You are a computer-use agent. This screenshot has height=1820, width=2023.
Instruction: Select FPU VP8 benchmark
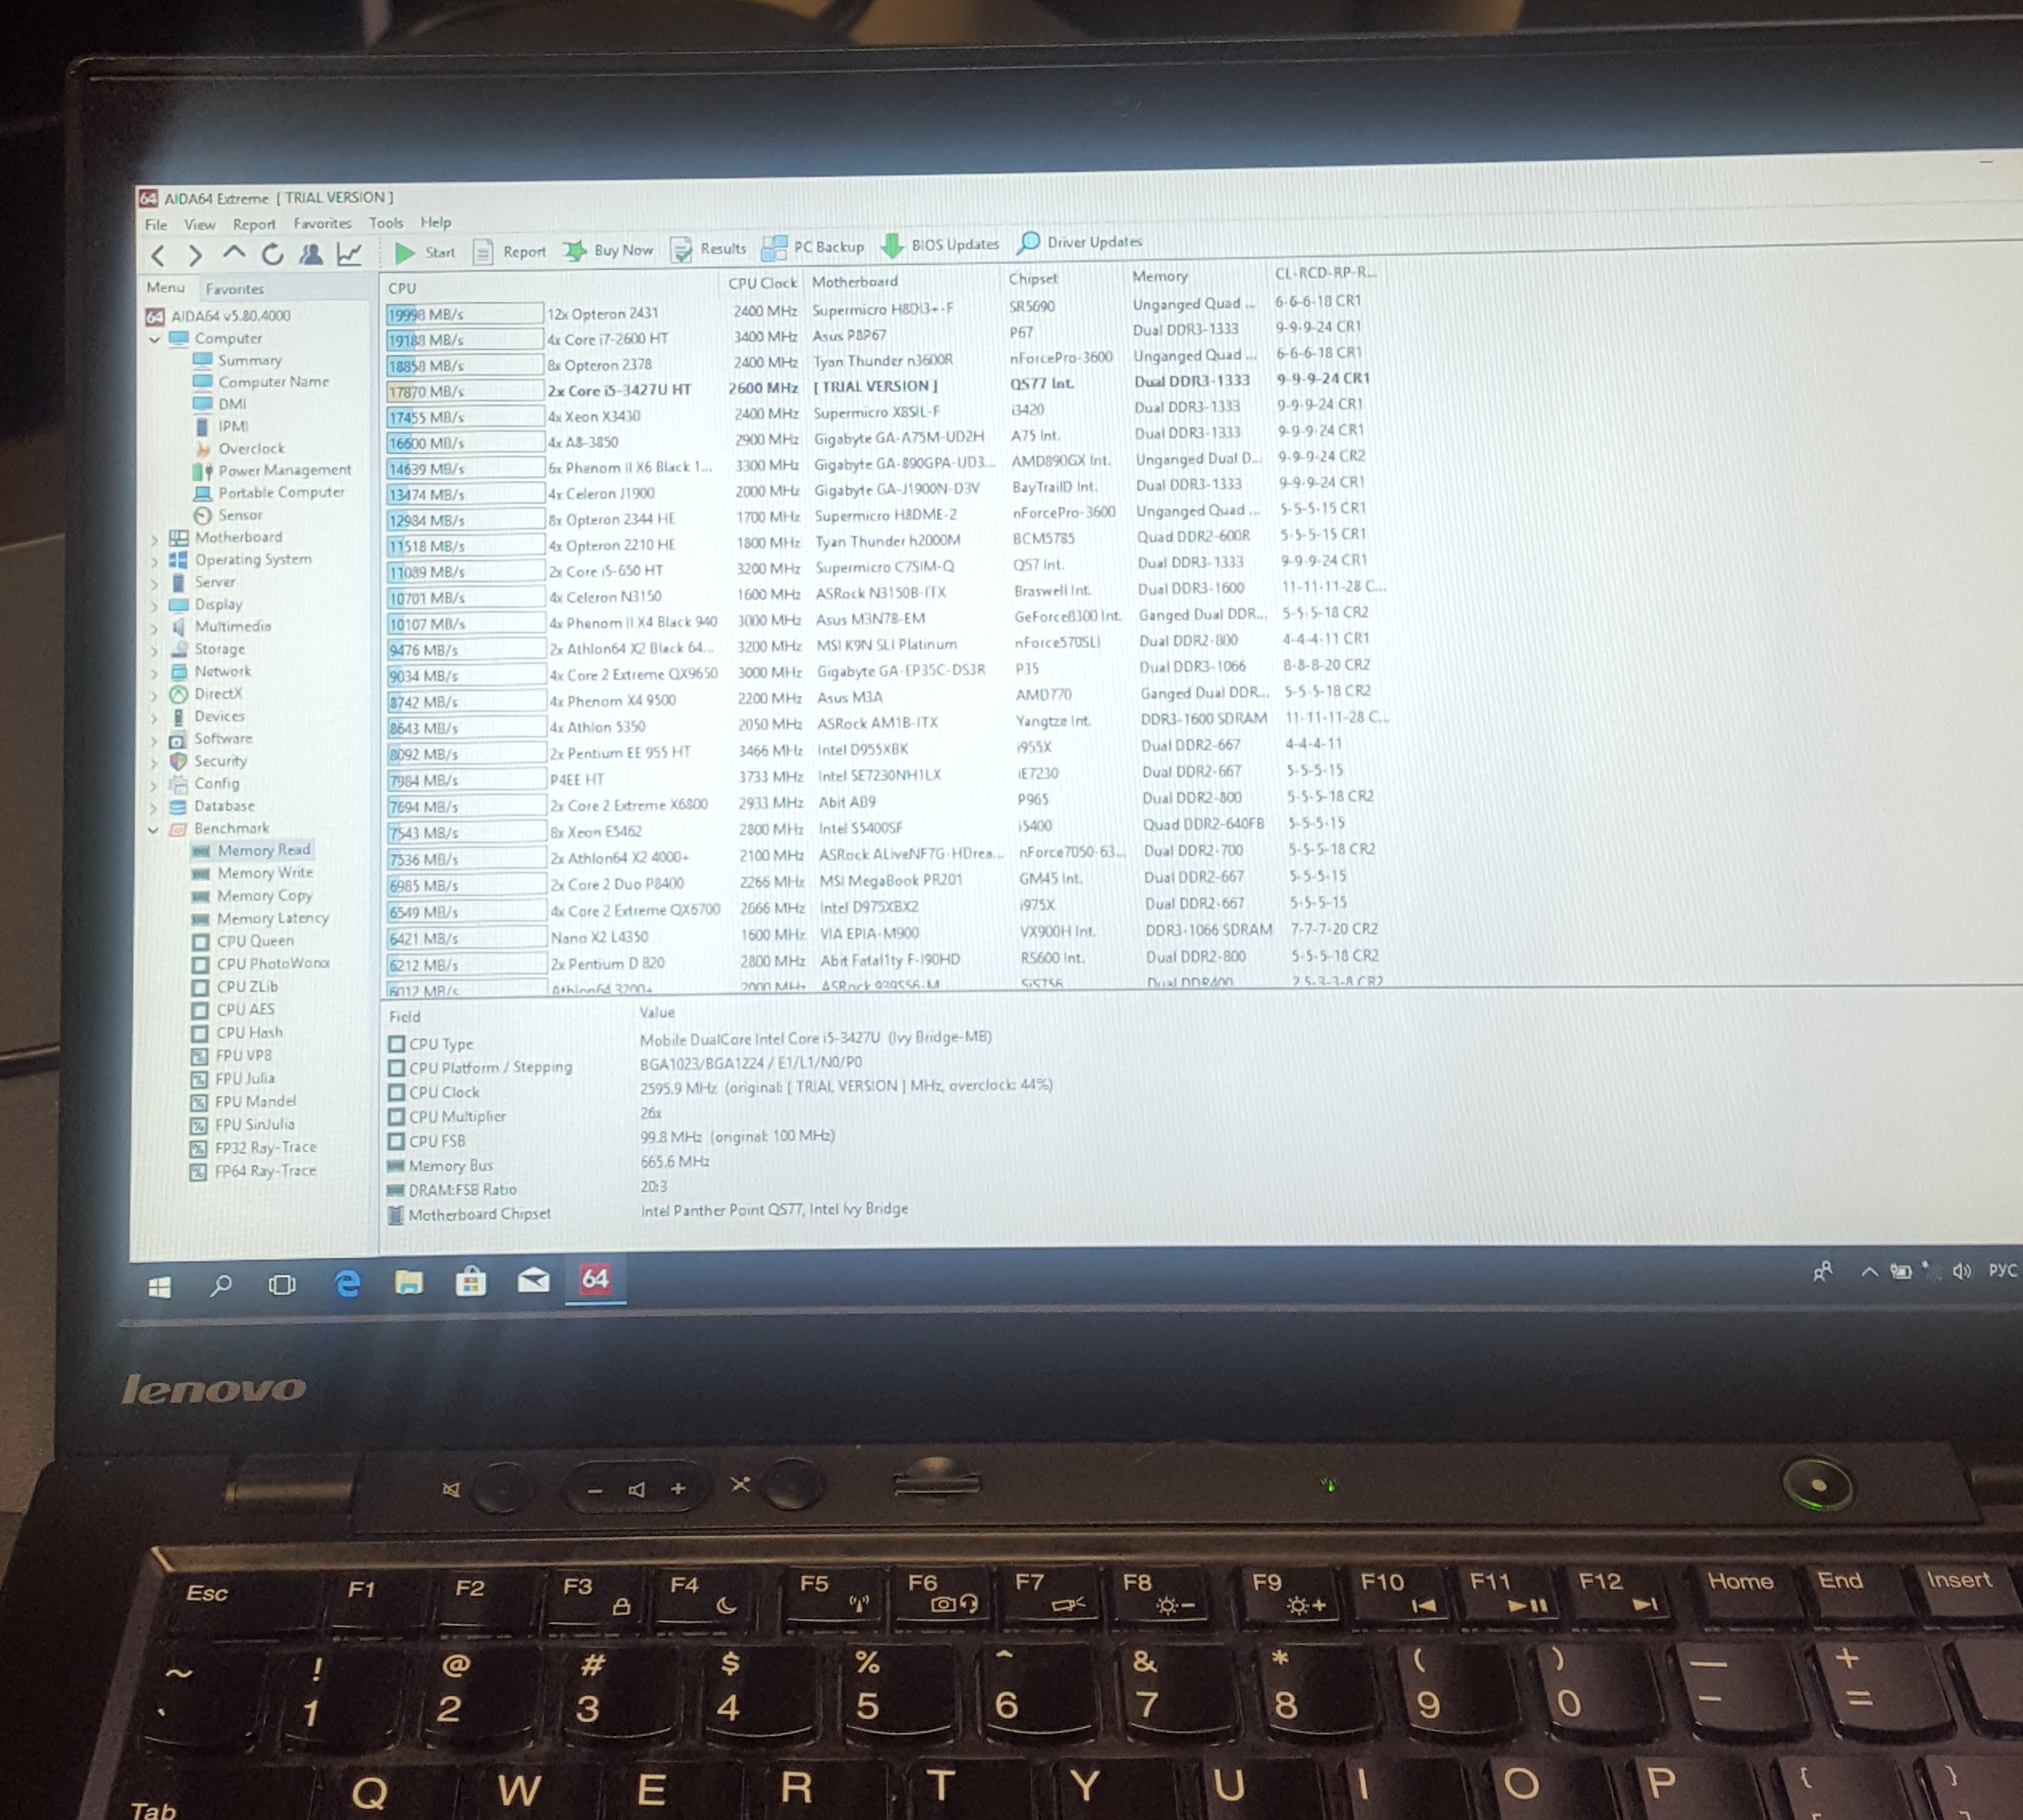click(231, 1056)
